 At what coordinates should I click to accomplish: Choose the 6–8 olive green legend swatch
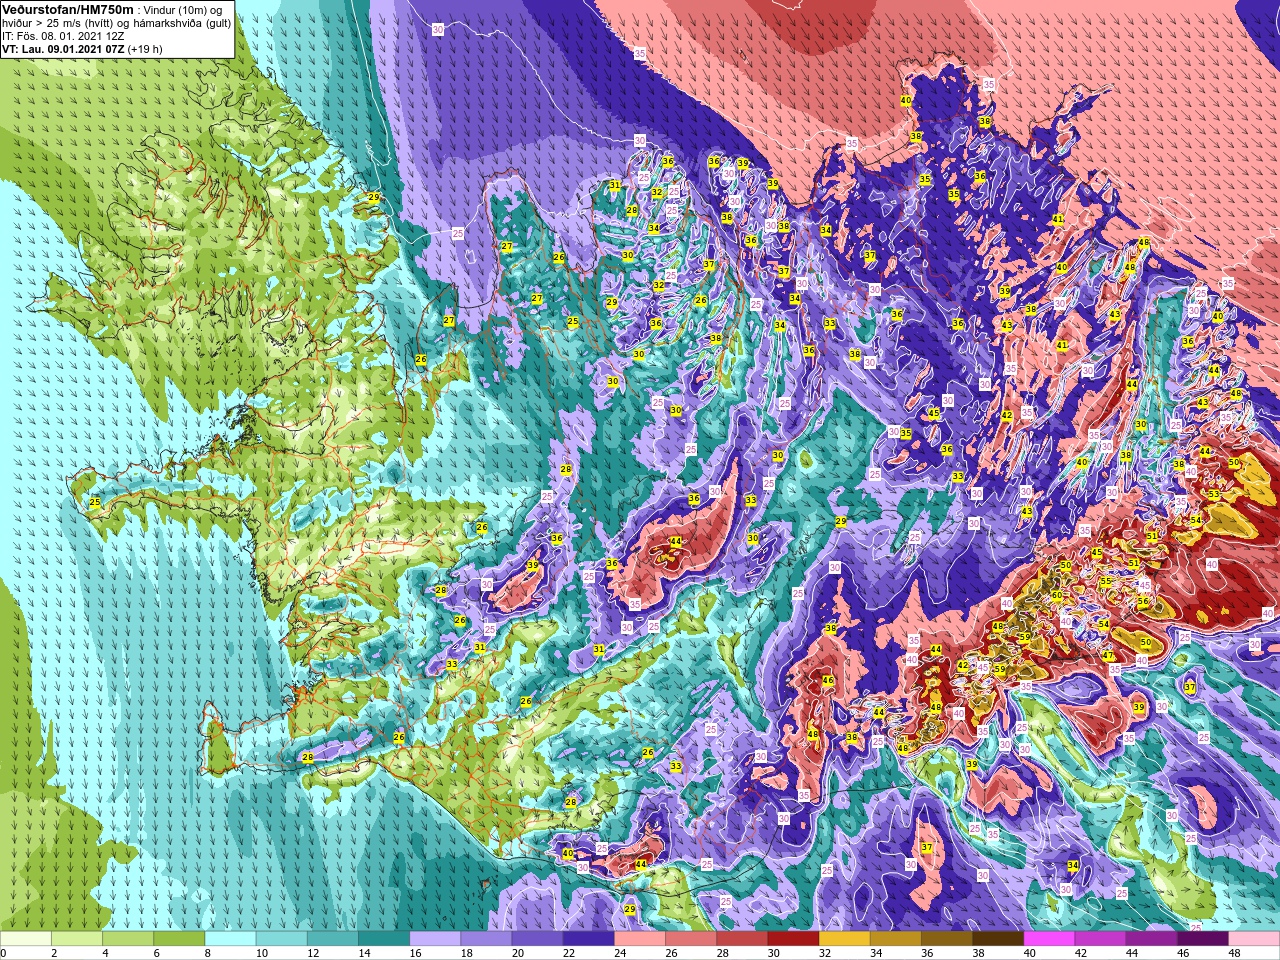pos(179,938)
